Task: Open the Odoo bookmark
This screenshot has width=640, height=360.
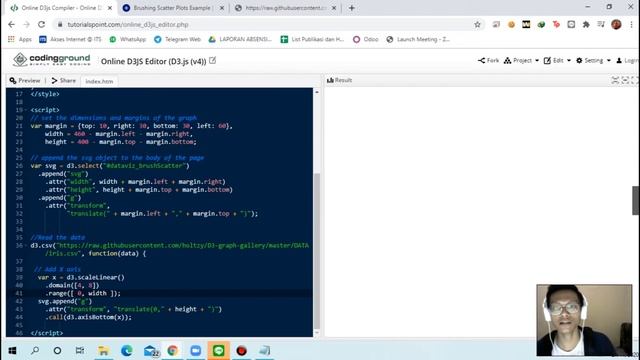Action: click(x=365, y=39)
